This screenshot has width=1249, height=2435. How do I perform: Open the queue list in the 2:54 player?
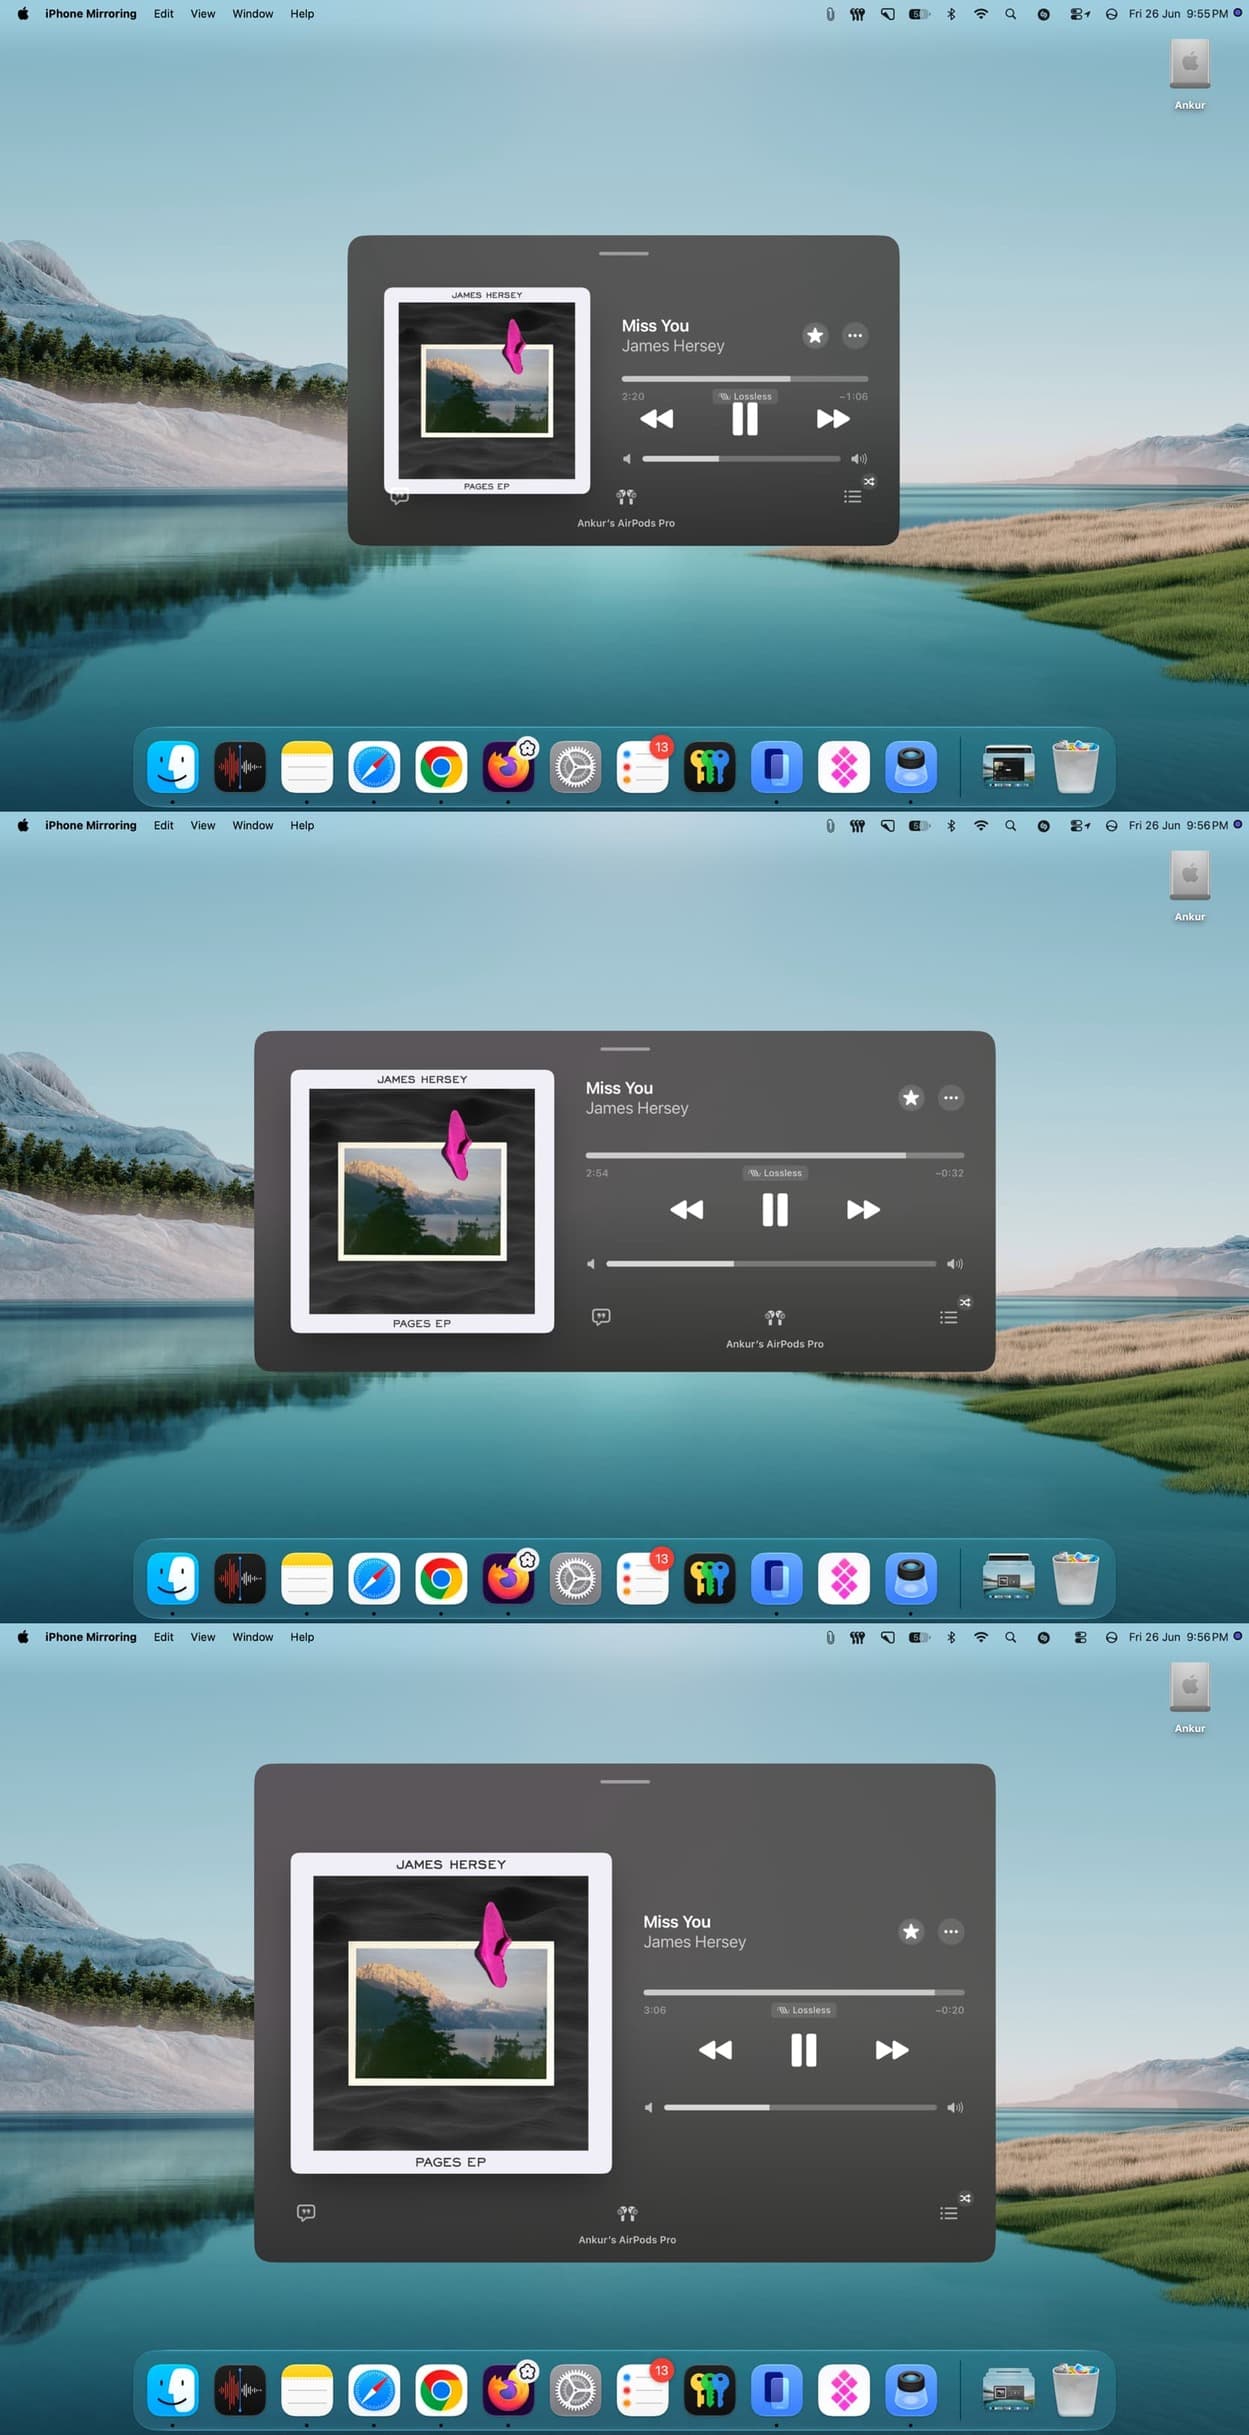tap(948, 1317)
